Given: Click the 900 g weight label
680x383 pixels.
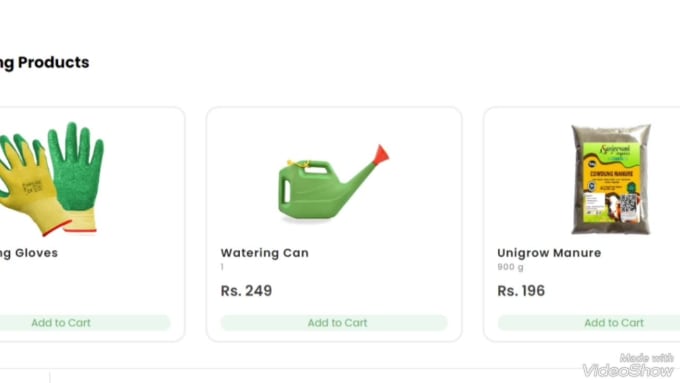Looking at the screenshot, I should click(x=510, y=267).
